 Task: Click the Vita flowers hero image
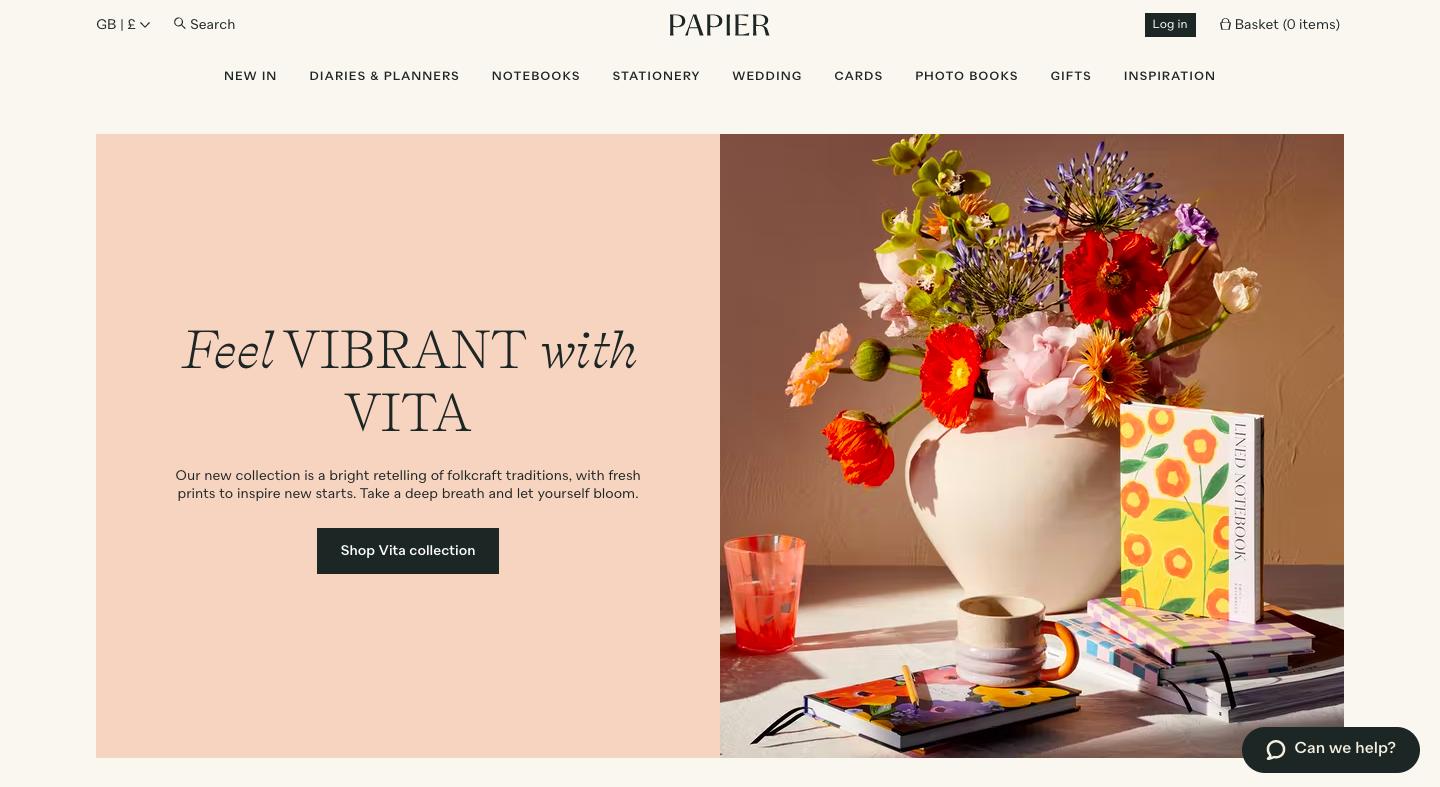click(1032, 446)
